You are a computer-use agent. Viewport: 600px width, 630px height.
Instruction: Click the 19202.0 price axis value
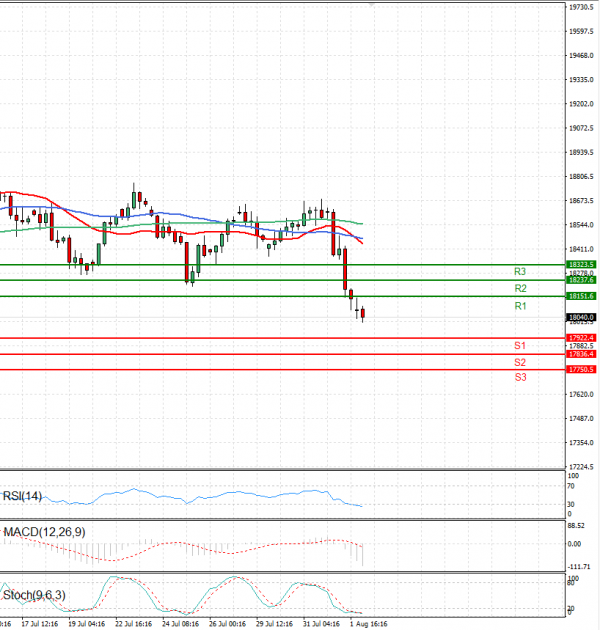coord(581,104)
